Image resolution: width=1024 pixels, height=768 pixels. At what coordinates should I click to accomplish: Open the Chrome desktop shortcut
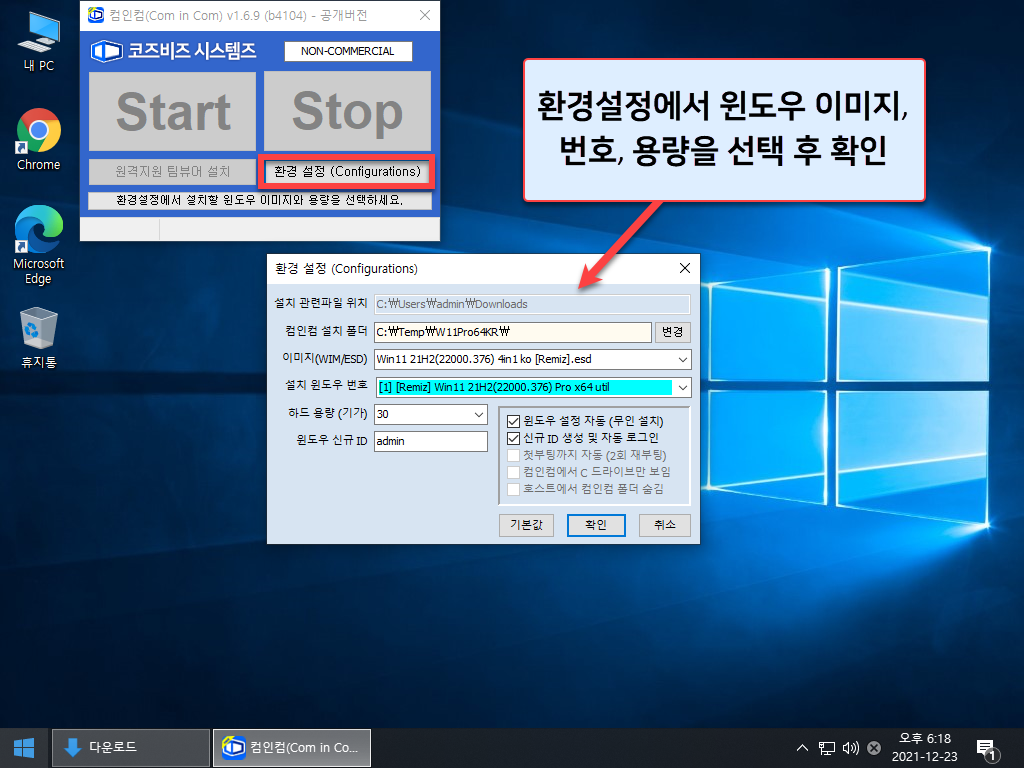pyautogui.click(x=39, y=140)
